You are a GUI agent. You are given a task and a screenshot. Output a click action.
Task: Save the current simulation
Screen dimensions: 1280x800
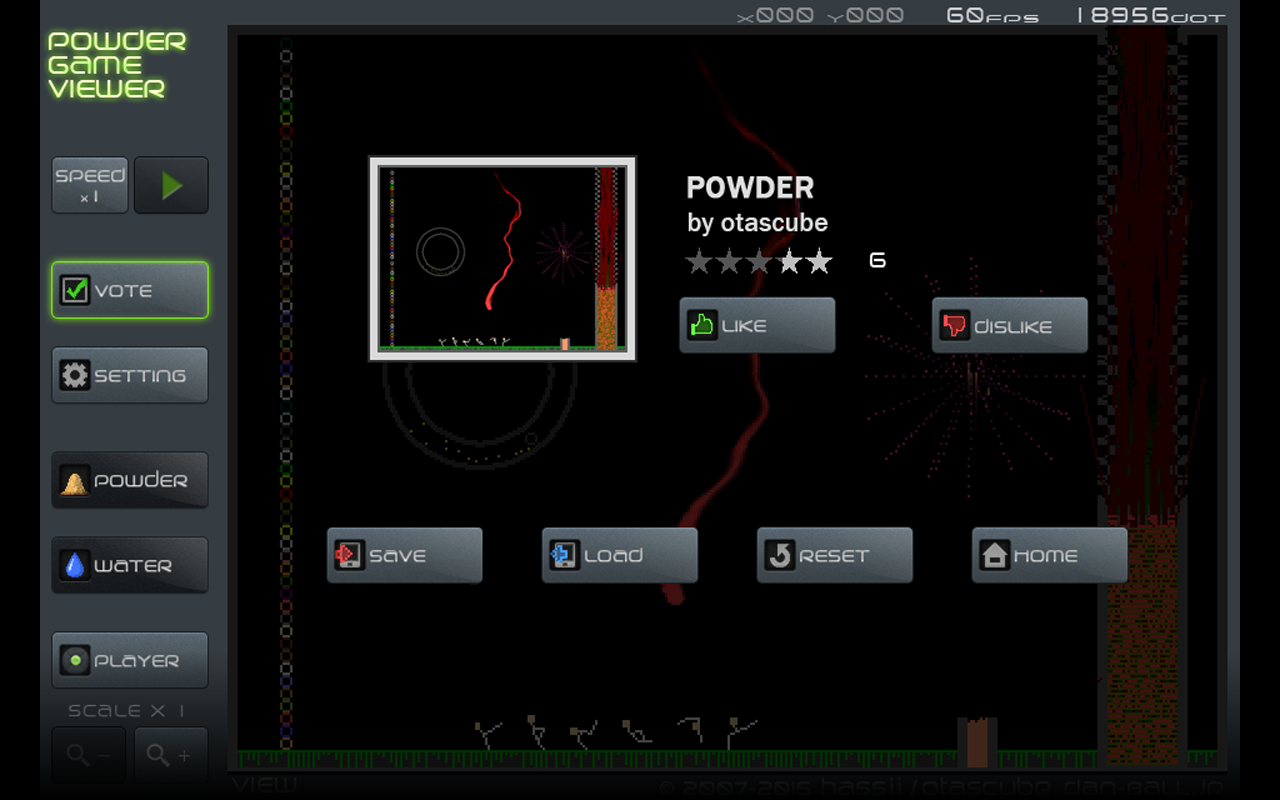404,554
